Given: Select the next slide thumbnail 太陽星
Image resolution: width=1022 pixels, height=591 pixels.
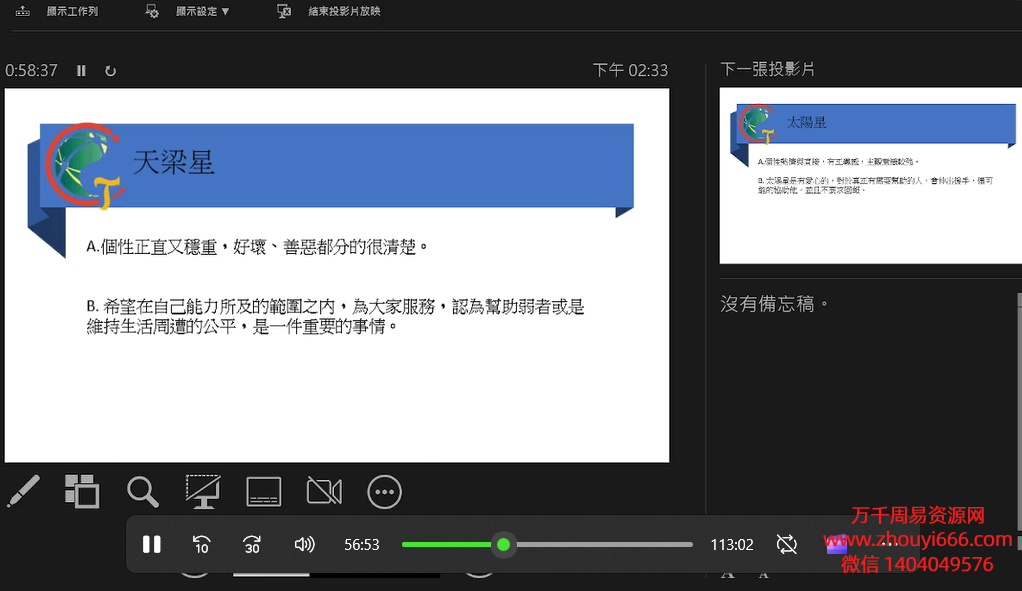Looking at the screenshot, I should tap(869, 176).
